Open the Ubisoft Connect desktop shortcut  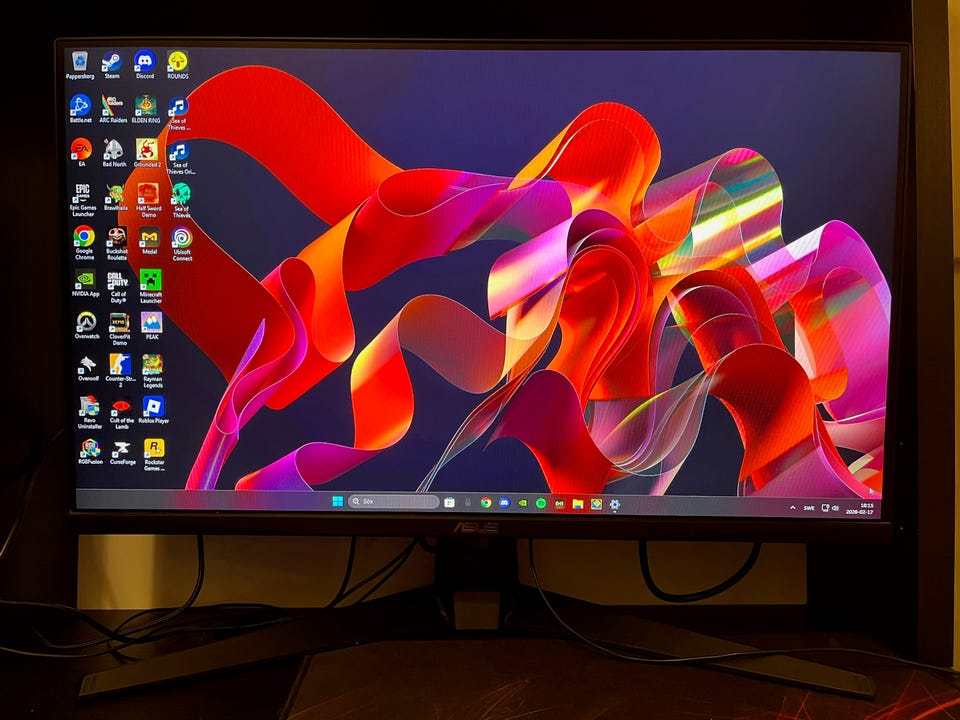(x=182, y=243)
